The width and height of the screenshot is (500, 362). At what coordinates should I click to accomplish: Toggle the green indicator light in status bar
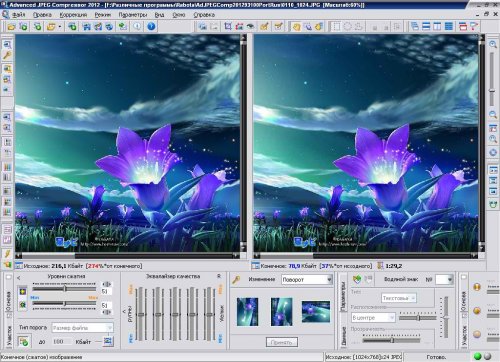point(478,356)
